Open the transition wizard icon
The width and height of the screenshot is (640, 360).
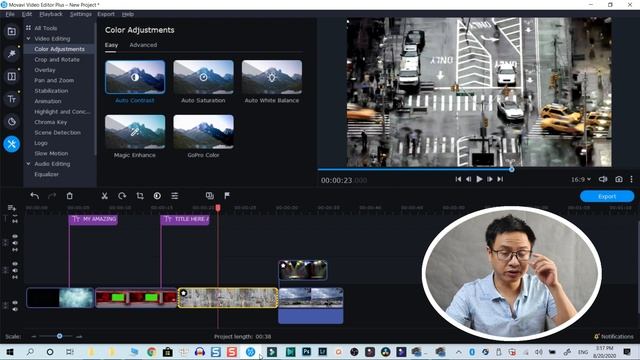tap(210, 196)
